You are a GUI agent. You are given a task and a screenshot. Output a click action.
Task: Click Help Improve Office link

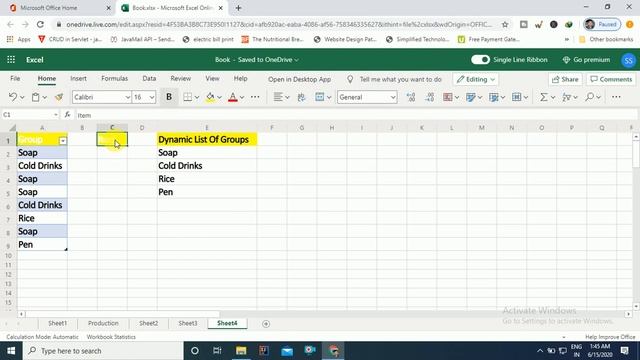tap(610, 337)
